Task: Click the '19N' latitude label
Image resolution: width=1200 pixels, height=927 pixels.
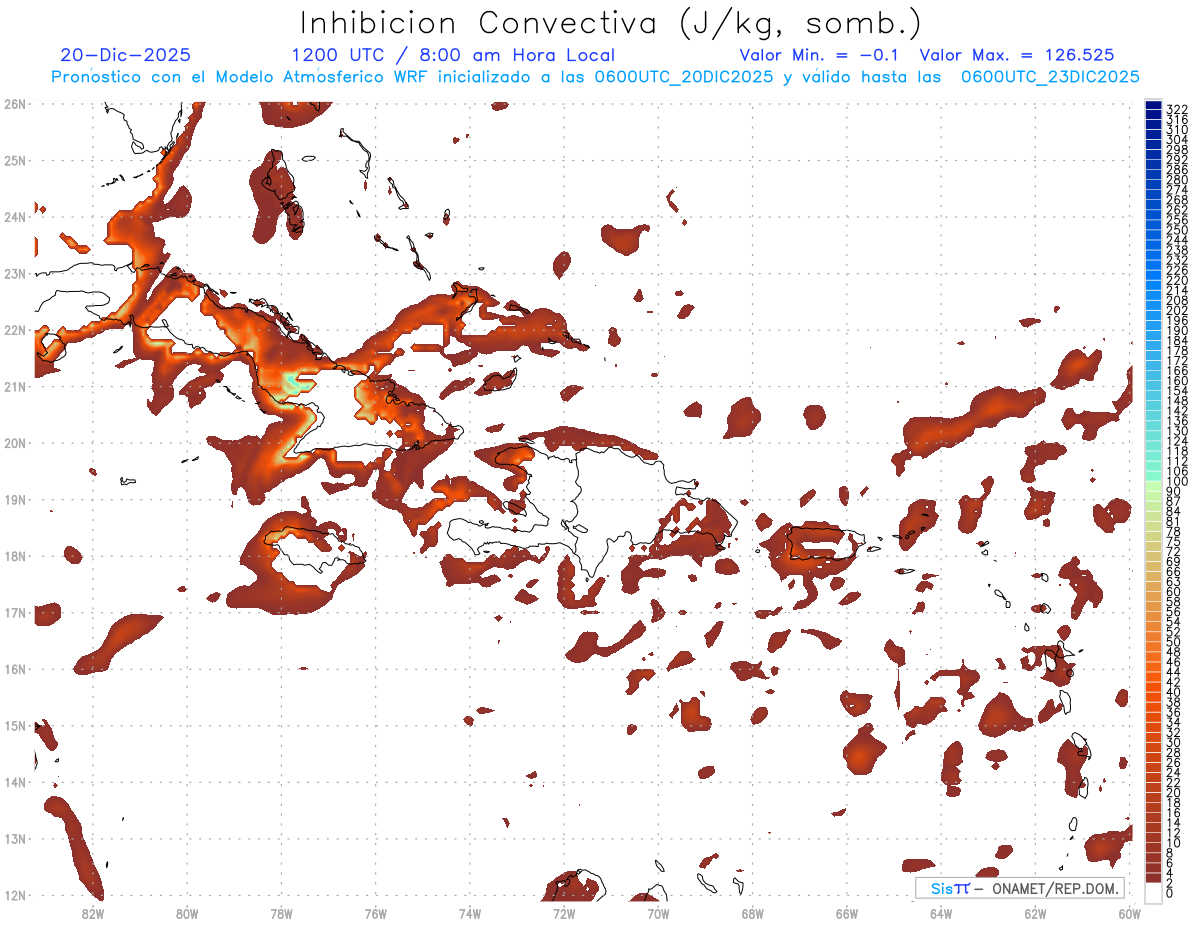Action: (14, 499)
